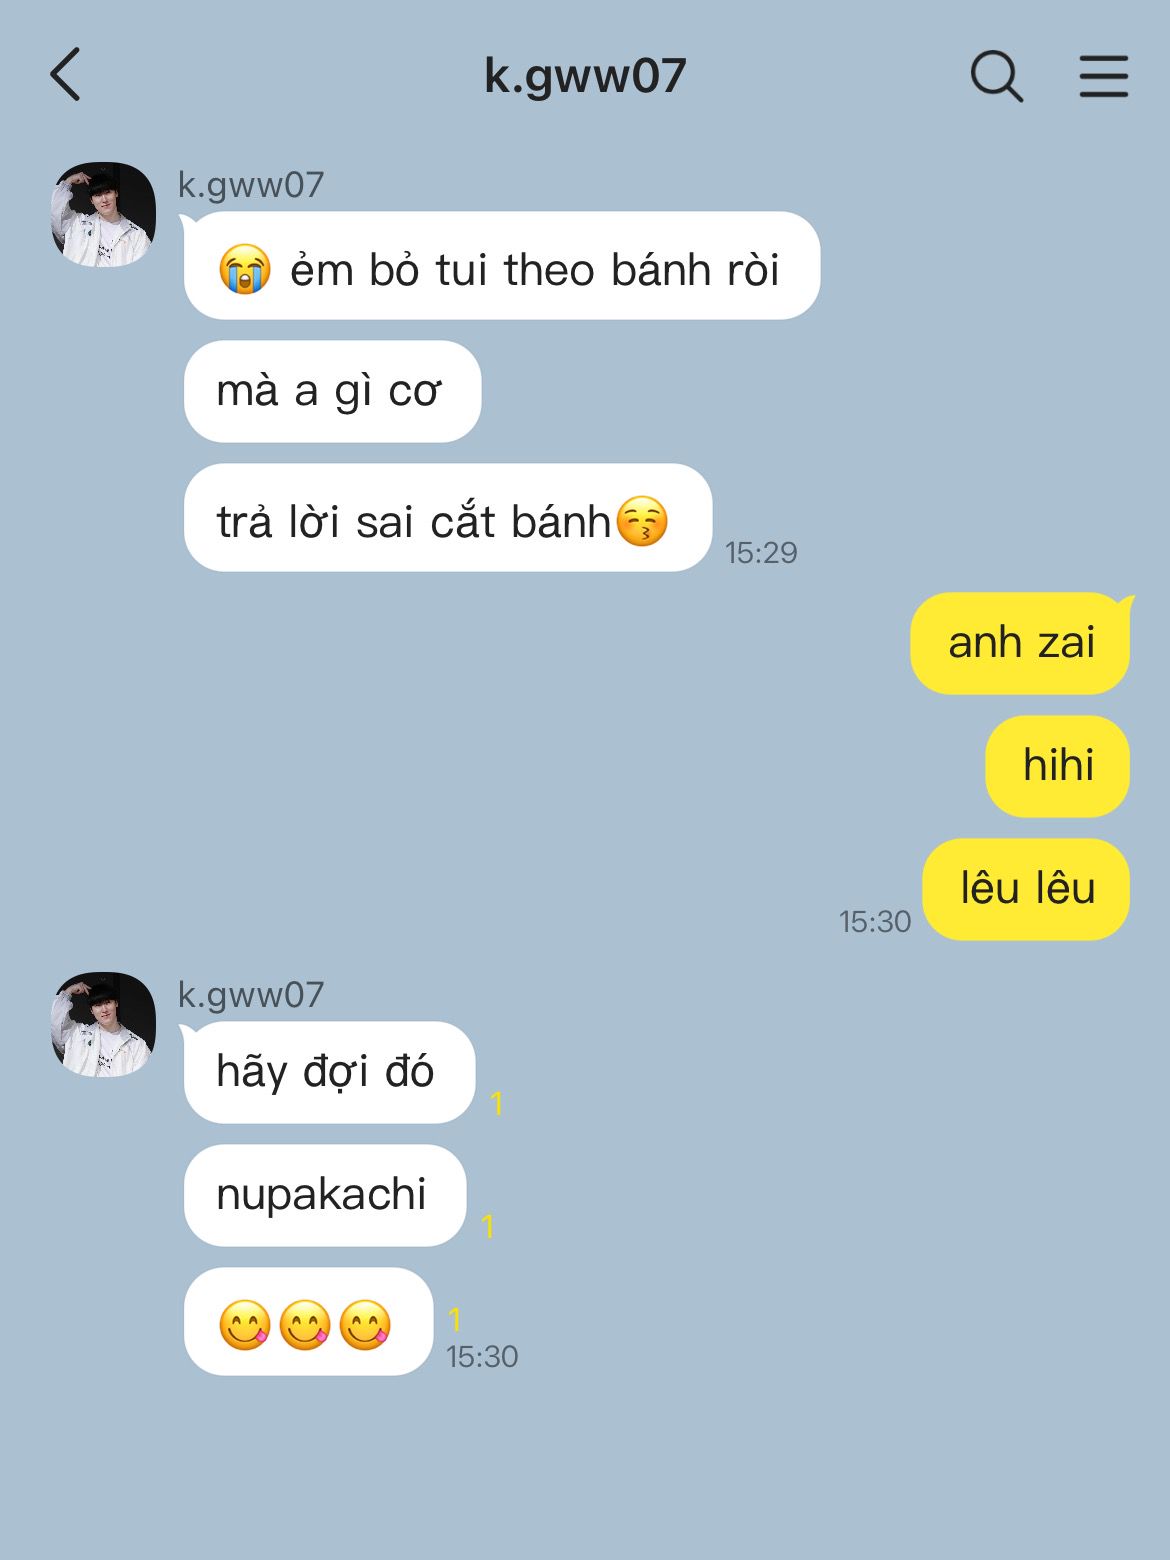Image resolution: width=1170 pixels, height=1560 pixels.
Task: Select the 'hãy đợi đó' message
Action: tap(329, 1072)
